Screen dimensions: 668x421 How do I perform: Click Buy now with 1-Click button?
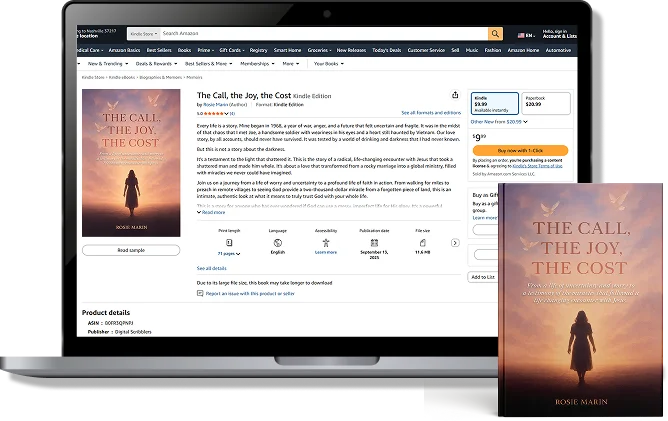tap(520, 150)
